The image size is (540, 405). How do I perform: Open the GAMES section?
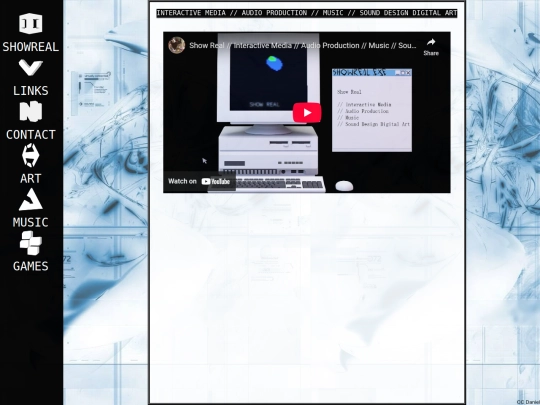[x=31, y=266]
